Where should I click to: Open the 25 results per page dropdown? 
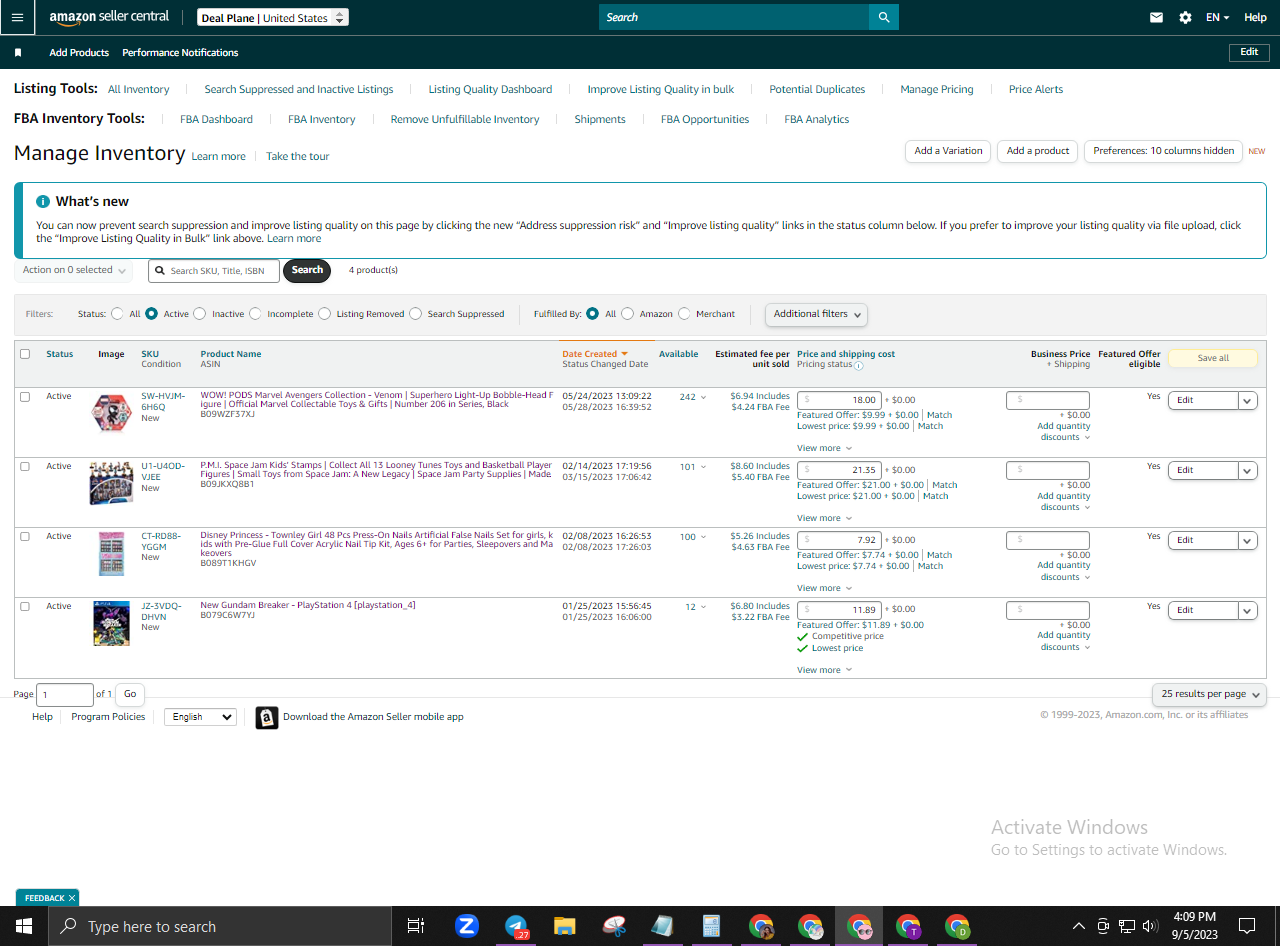click(x=1209, y=694)
